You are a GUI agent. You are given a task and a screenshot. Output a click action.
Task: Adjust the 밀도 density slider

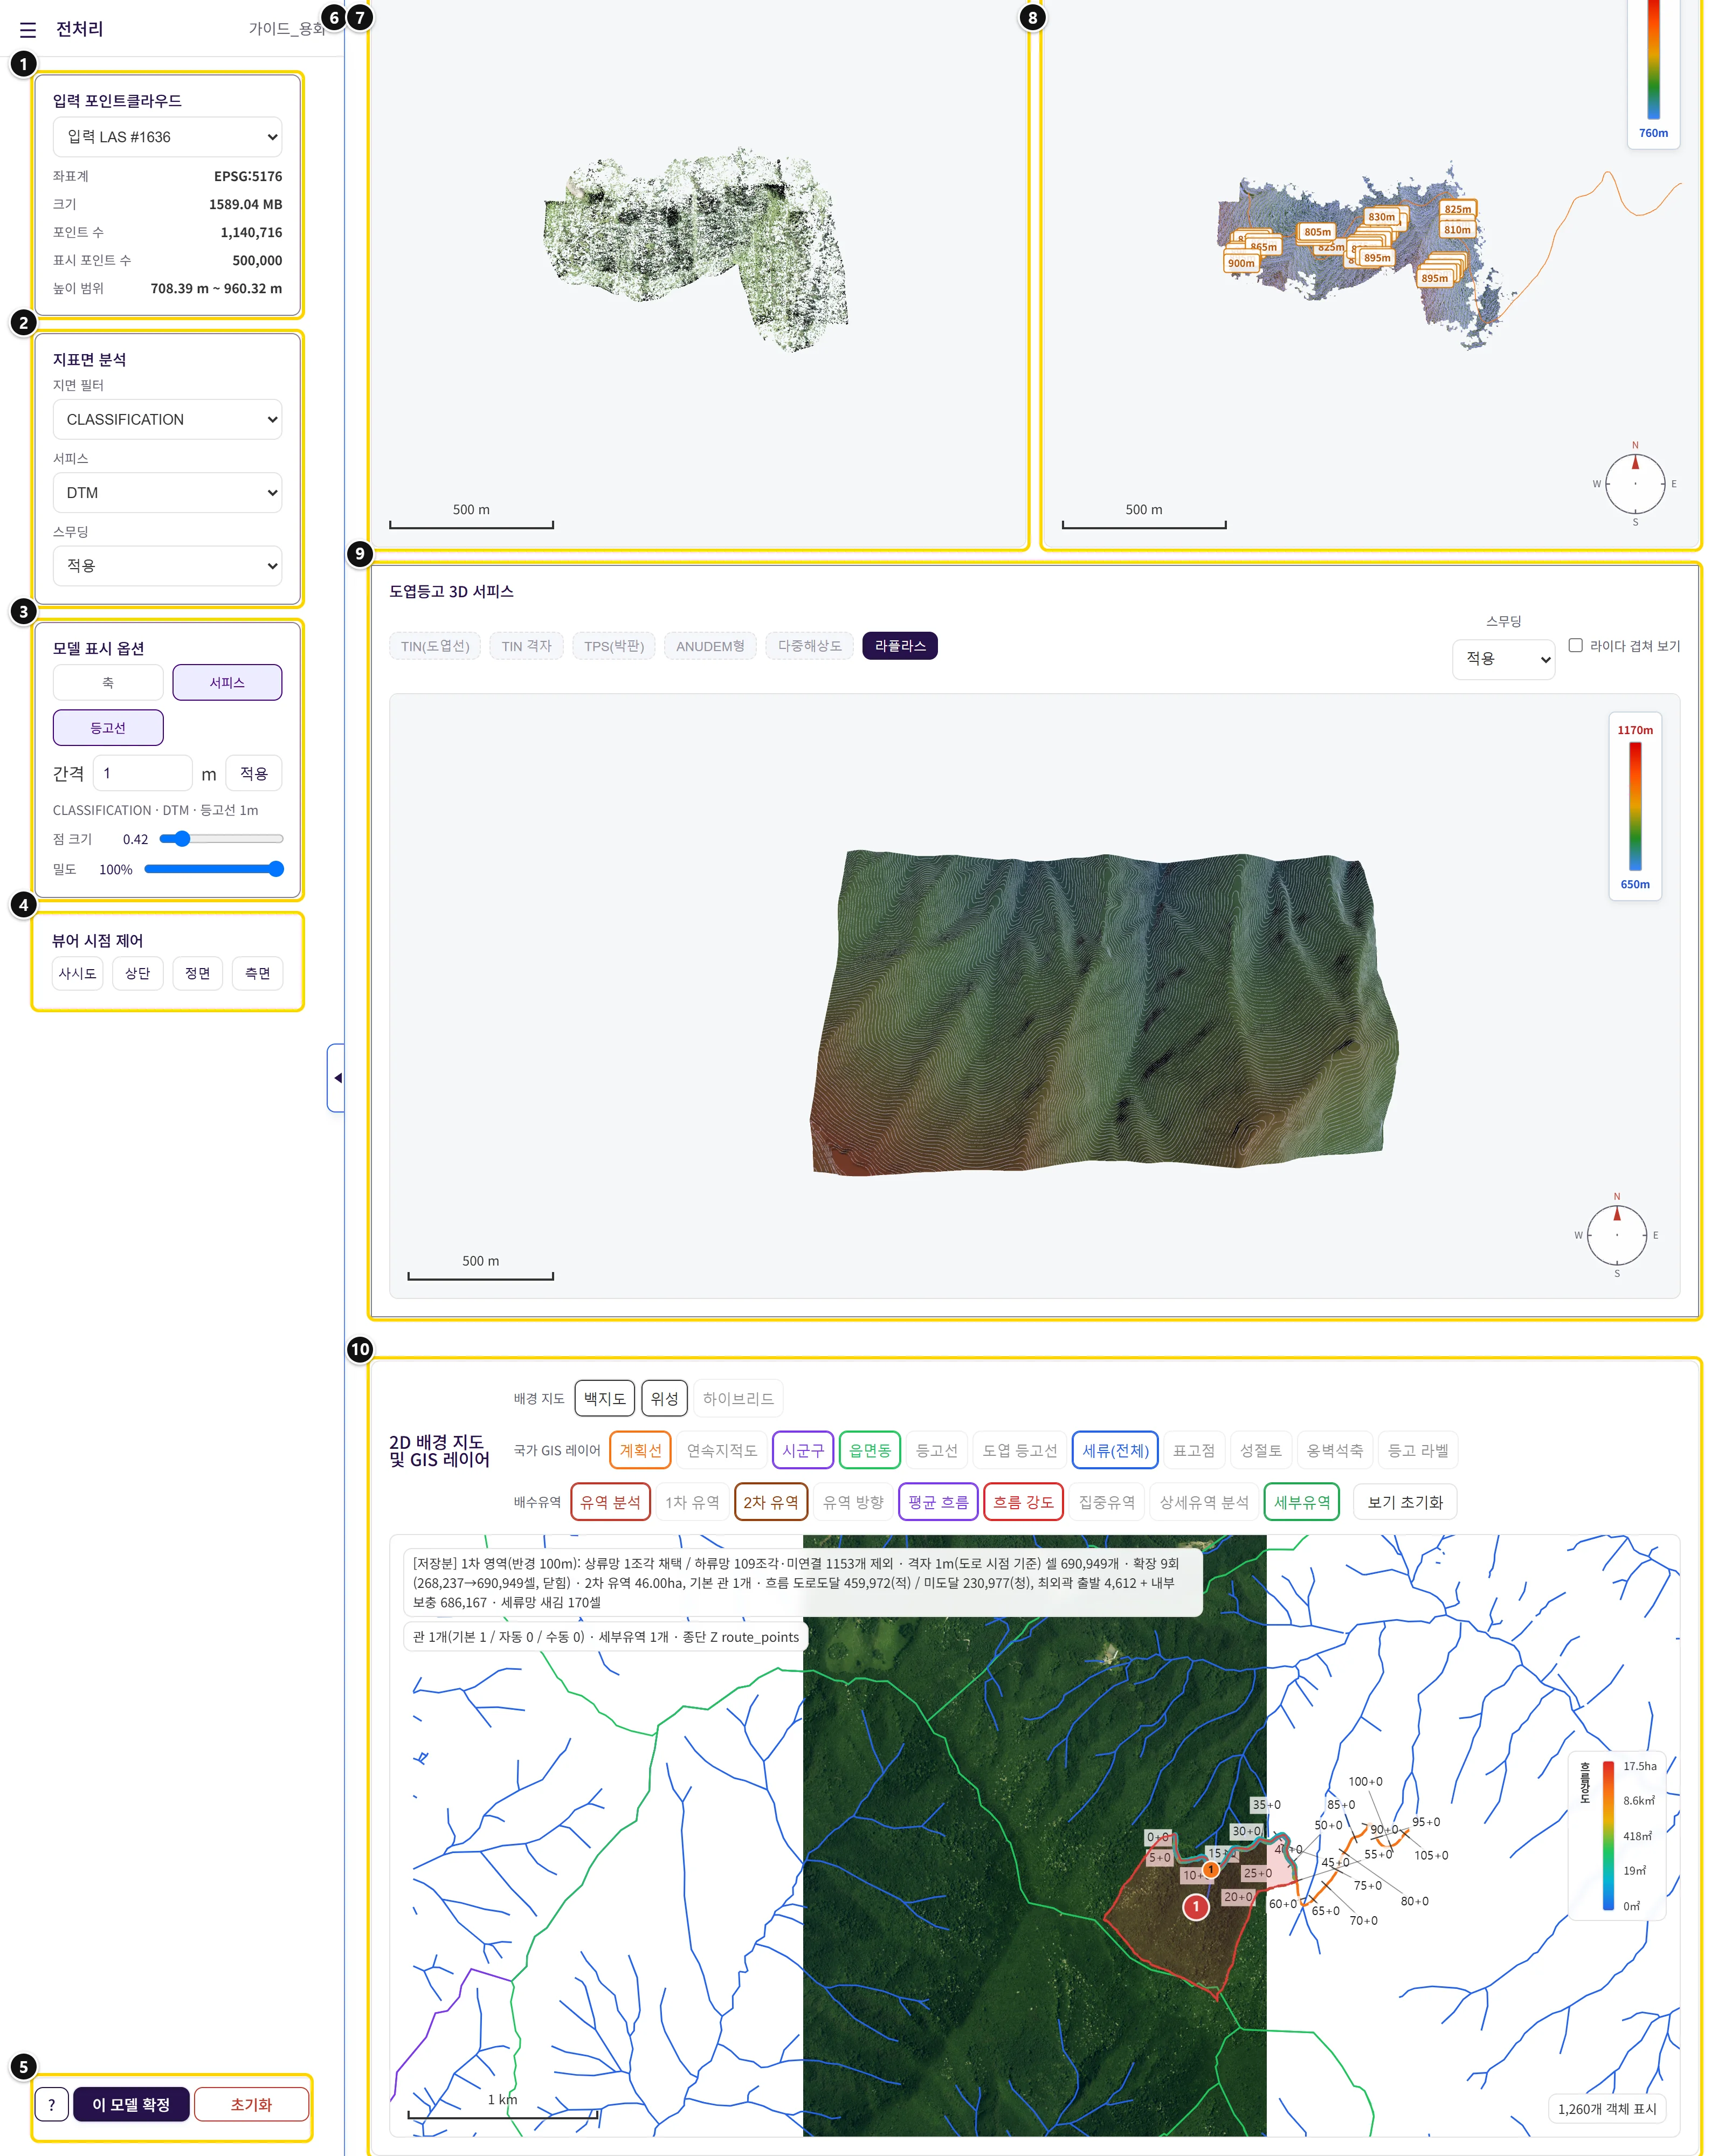coord(214,868)
